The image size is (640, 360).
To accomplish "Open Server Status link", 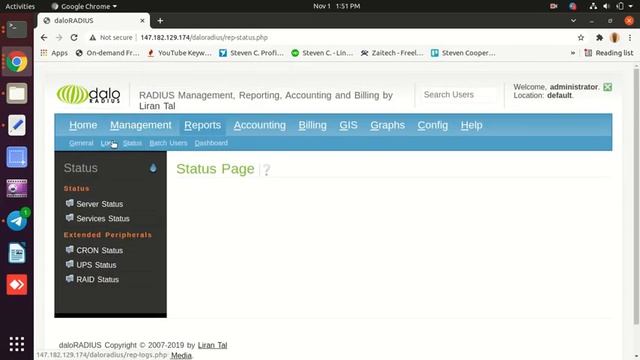I will 100,204.
